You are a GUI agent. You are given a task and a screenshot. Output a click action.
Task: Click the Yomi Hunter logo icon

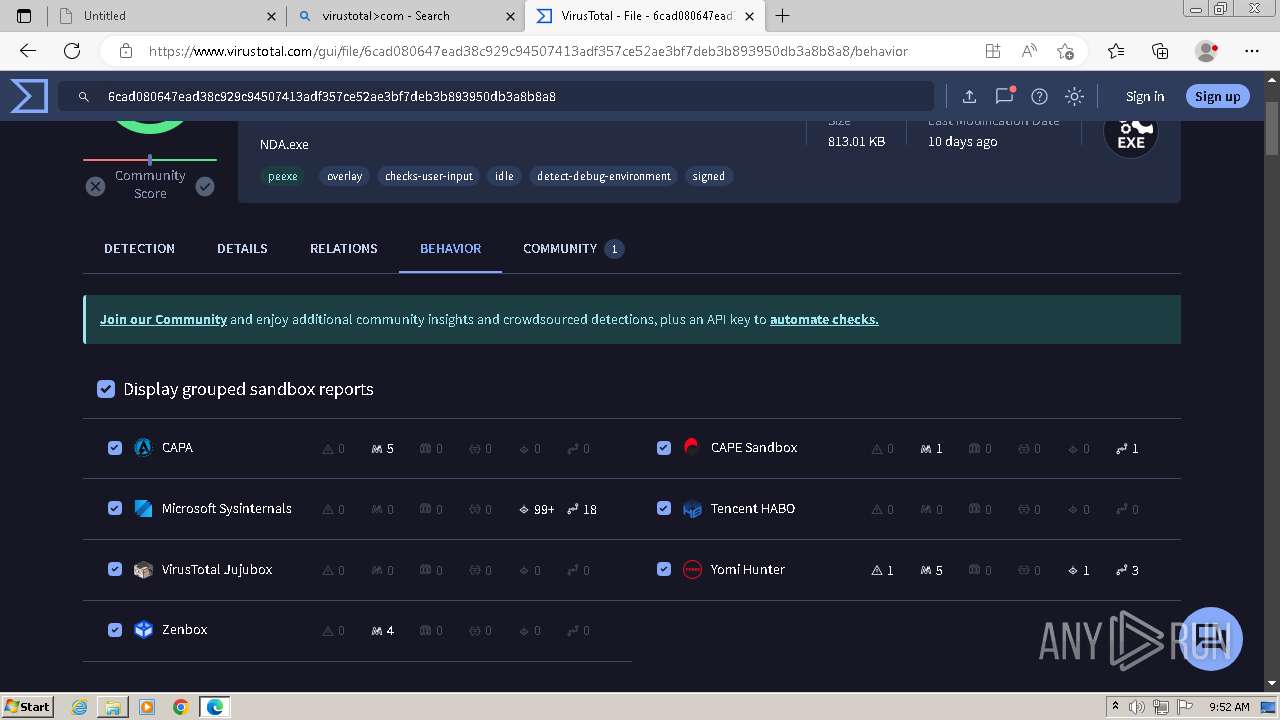point(692,569)
